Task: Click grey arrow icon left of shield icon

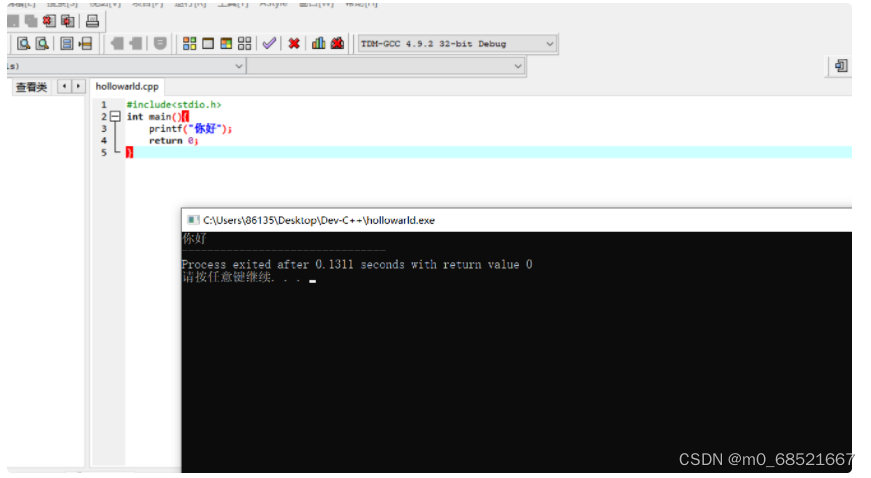Action: (136, 43)
